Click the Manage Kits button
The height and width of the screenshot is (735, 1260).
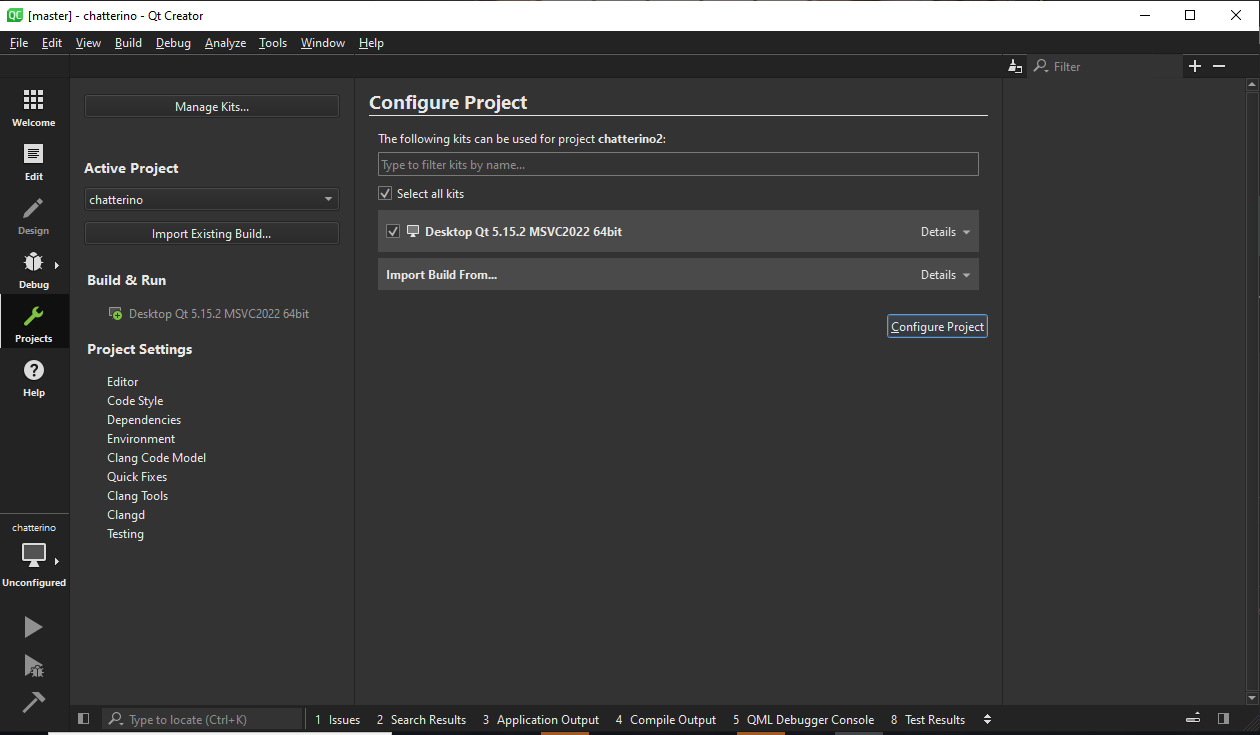click(x=212, y=106)
